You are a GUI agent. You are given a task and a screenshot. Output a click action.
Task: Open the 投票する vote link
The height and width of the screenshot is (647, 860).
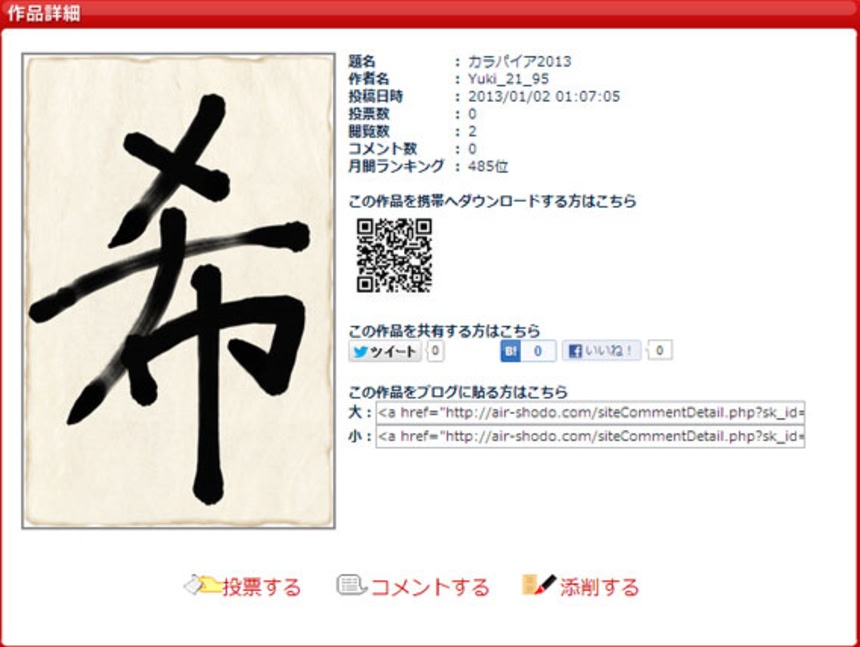tap(262, 587)
